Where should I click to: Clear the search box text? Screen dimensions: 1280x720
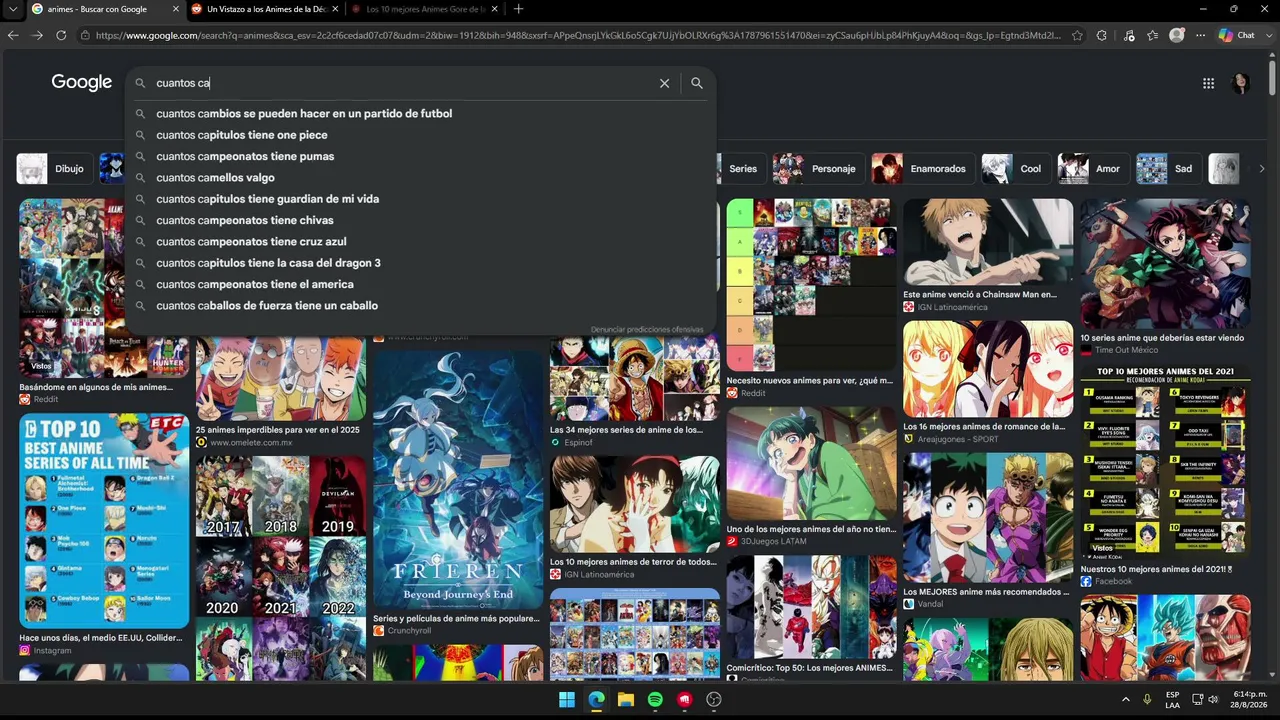click(664, 83)
